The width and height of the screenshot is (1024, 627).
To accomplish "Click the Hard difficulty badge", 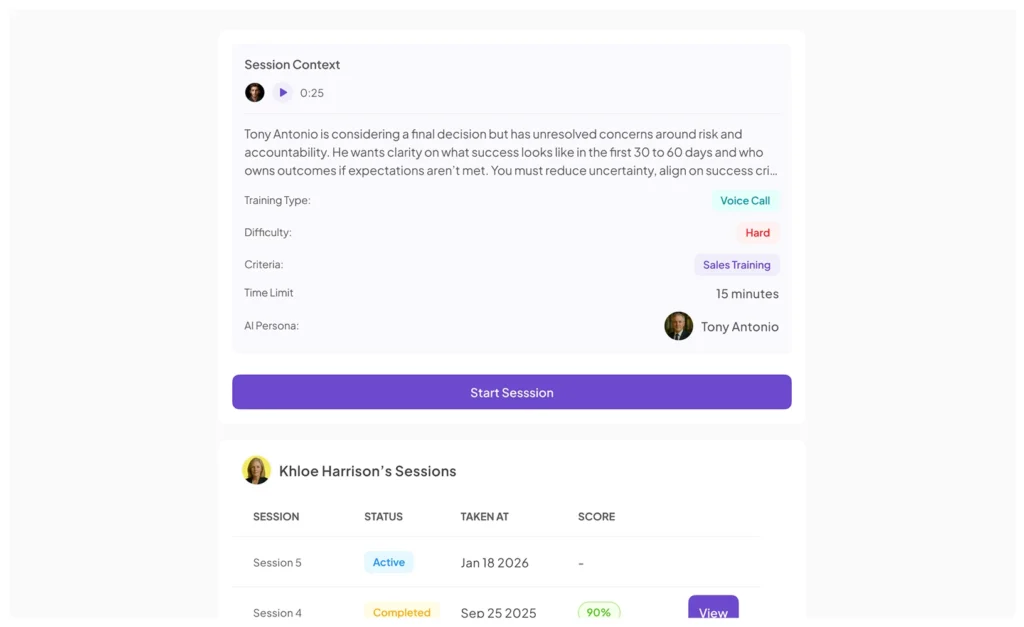I will 757,233.
